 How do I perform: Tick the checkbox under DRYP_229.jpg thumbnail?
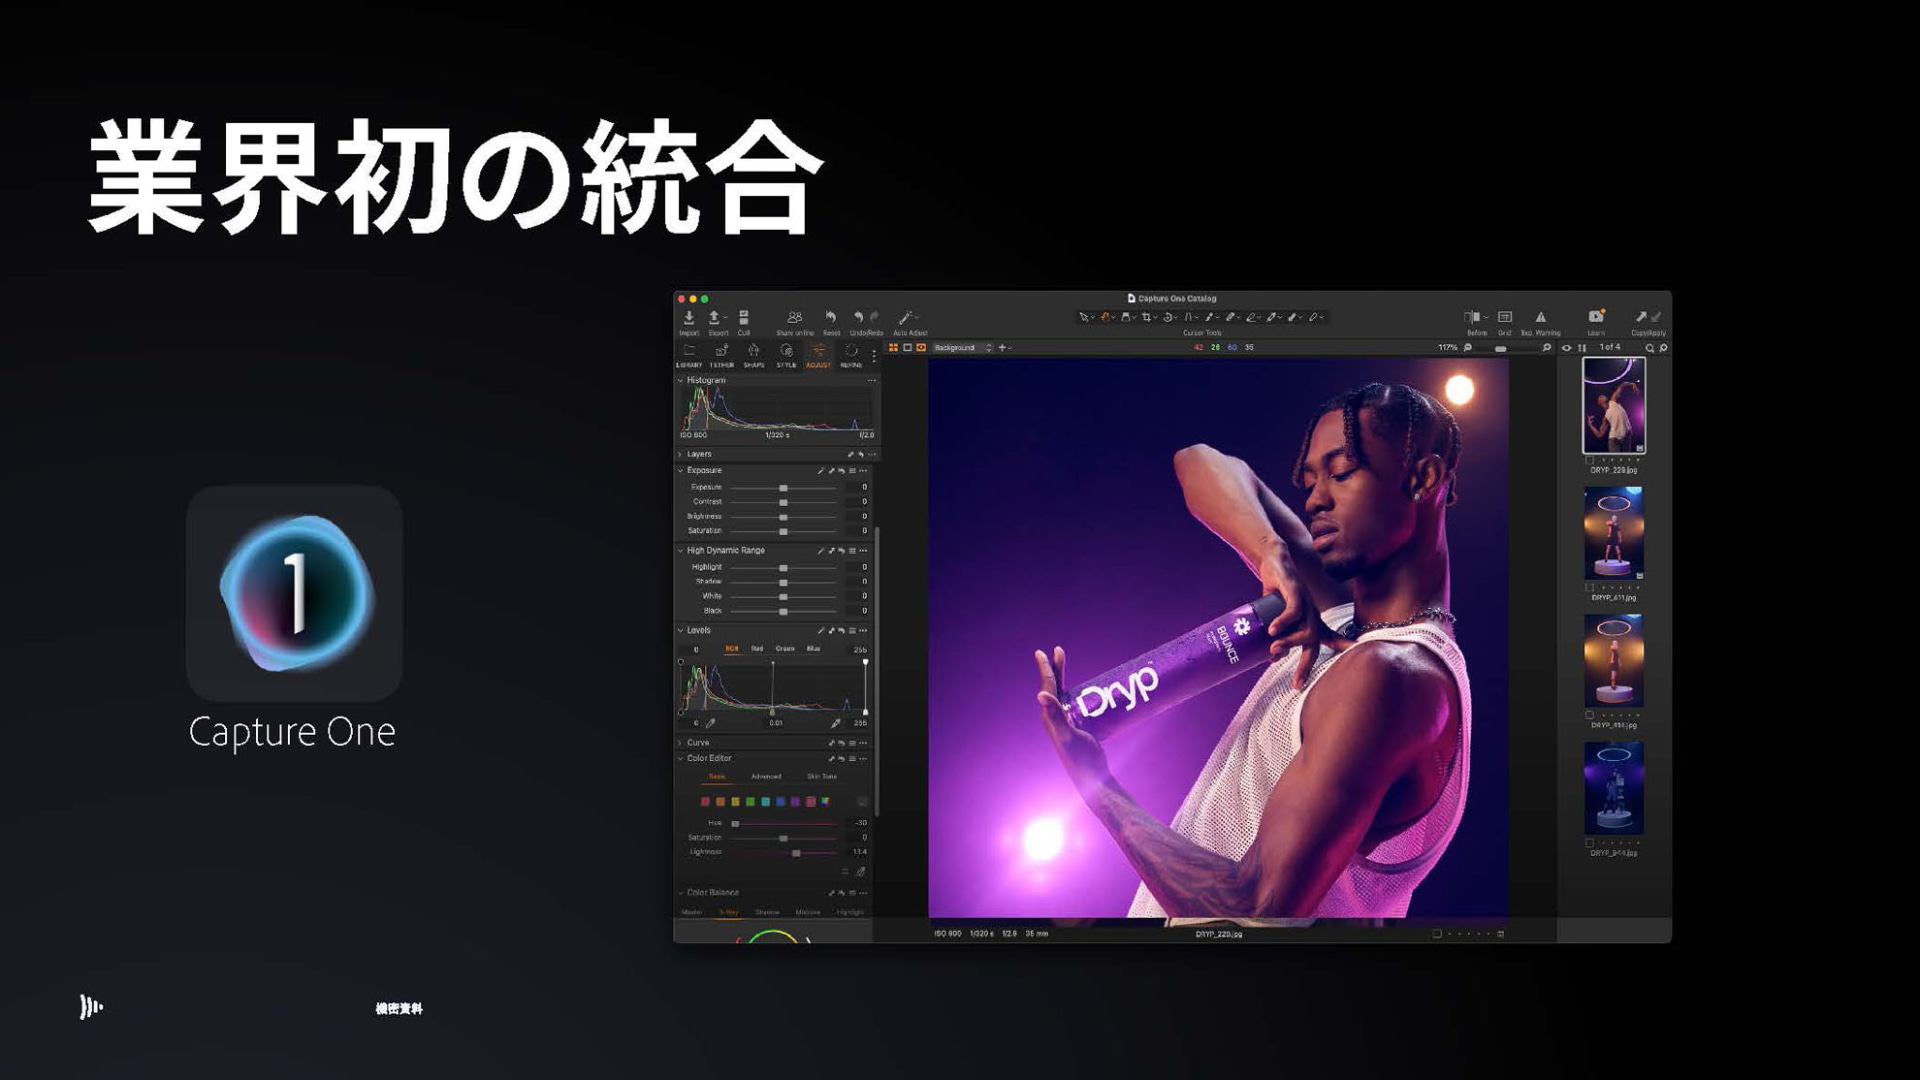pyautogui.click(x=1590, y=460)
